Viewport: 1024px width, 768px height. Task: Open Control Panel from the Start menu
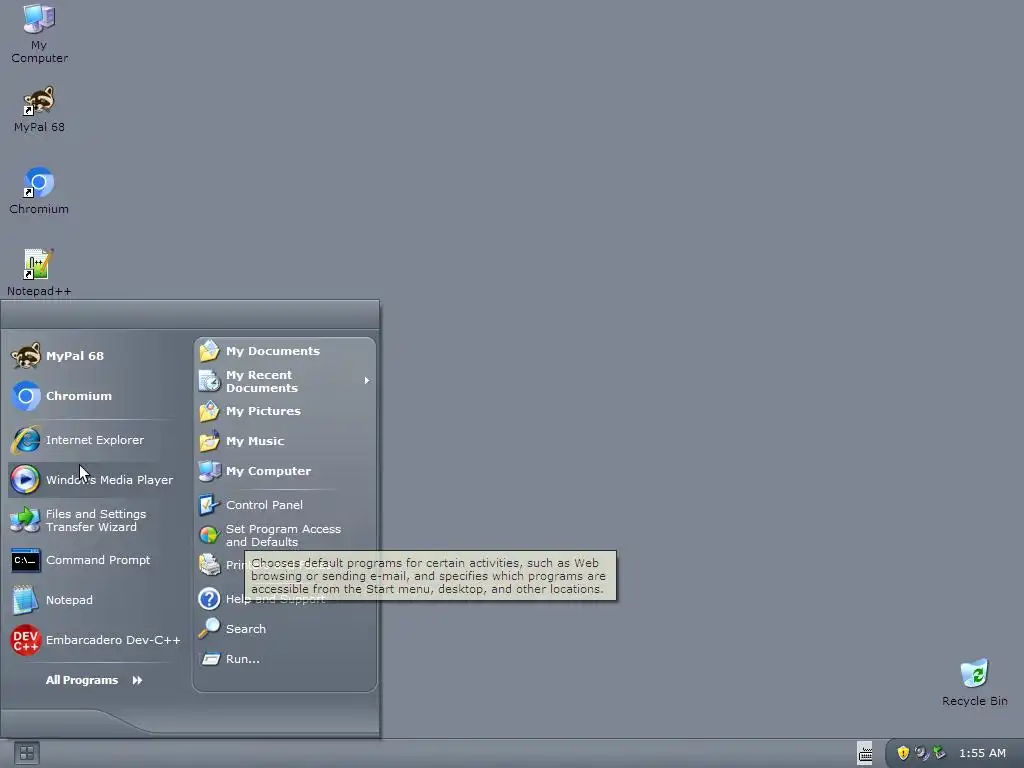pos(285,505)
